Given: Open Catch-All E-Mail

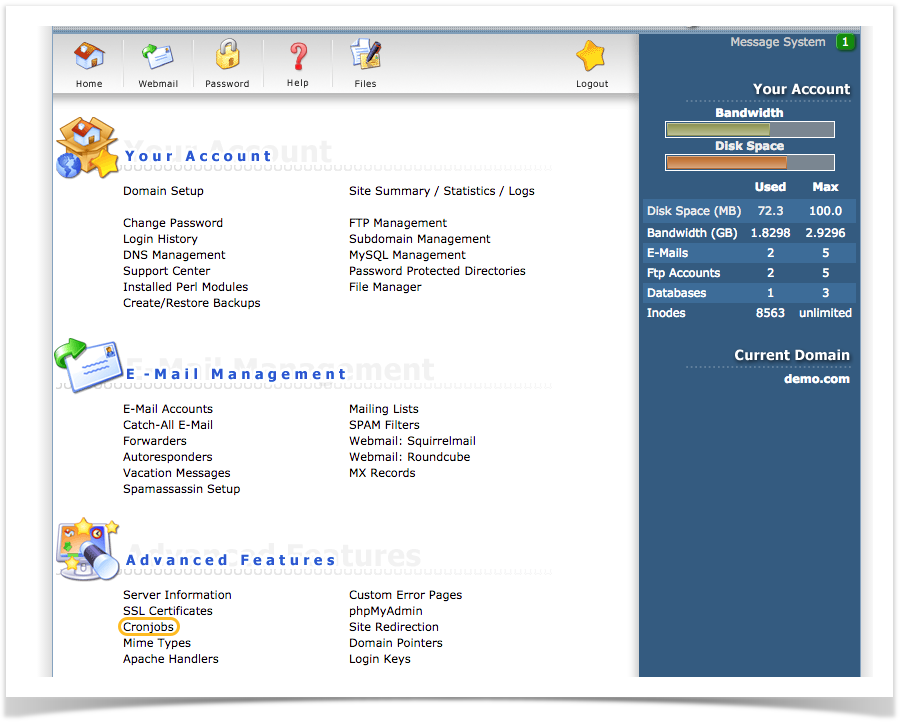Looking at the screenshot, I should (168, 425).
